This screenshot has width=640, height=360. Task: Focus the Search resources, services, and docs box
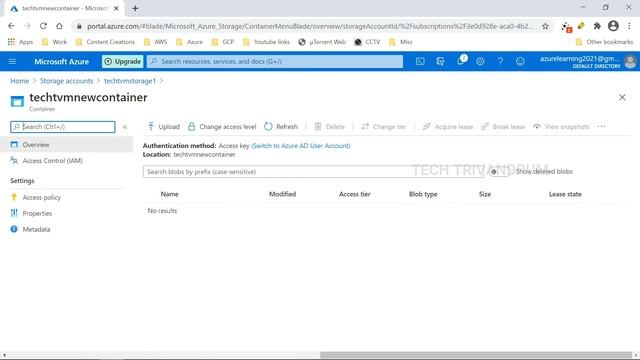coord(275,62)
